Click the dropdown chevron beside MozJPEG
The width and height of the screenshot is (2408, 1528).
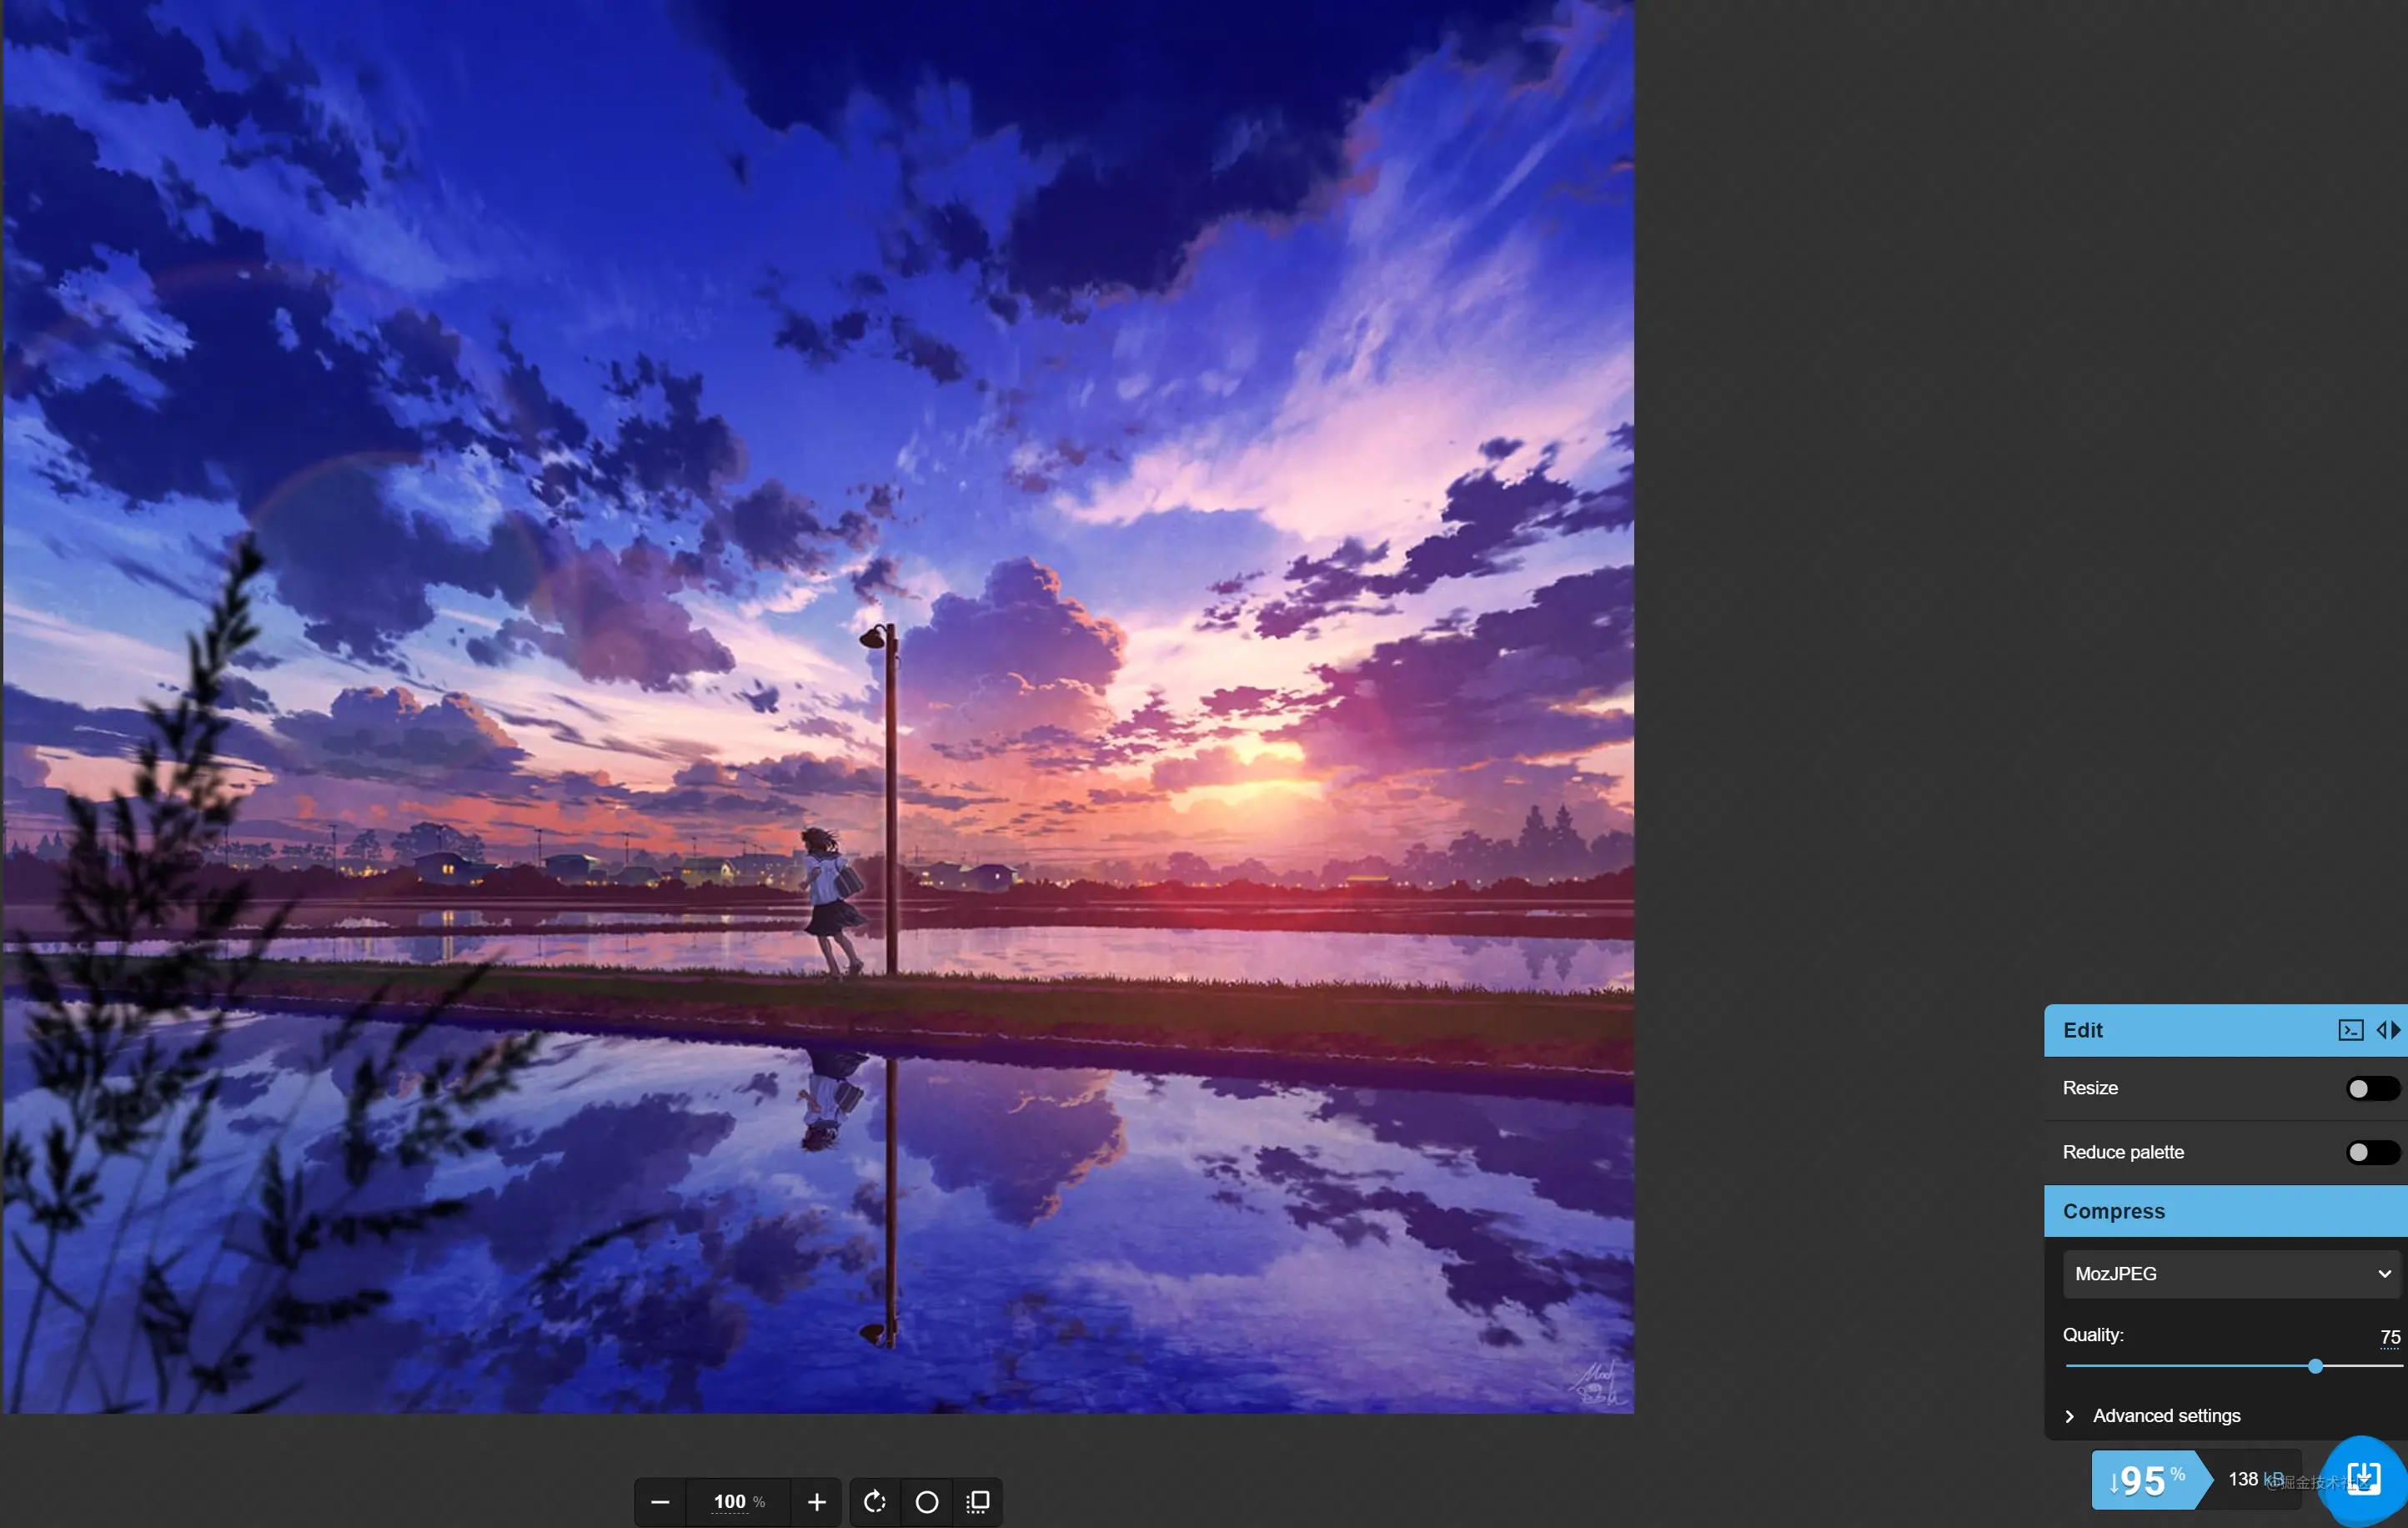[2384, 1274]
